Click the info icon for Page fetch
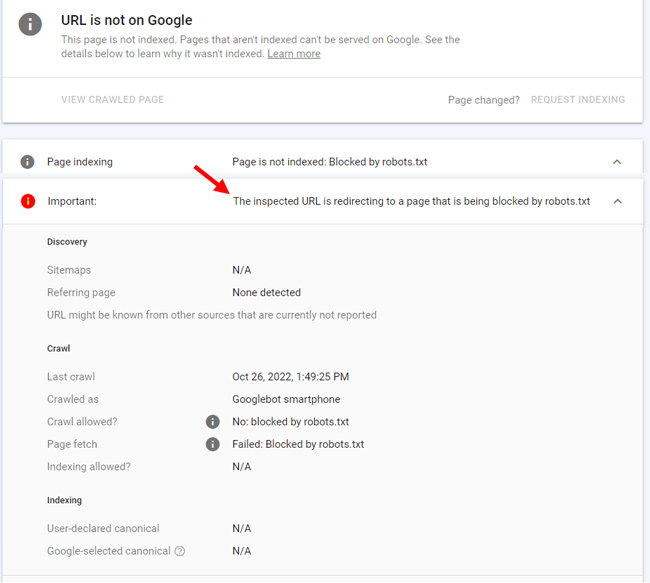650x583 pixels. pos(213,444)
